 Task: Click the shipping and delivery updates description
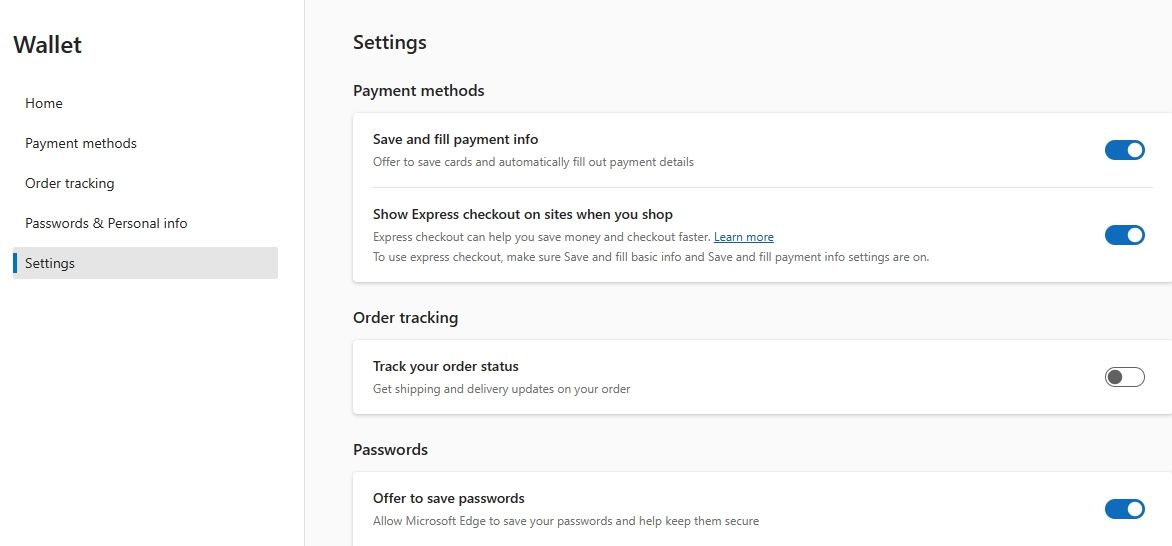501,389
